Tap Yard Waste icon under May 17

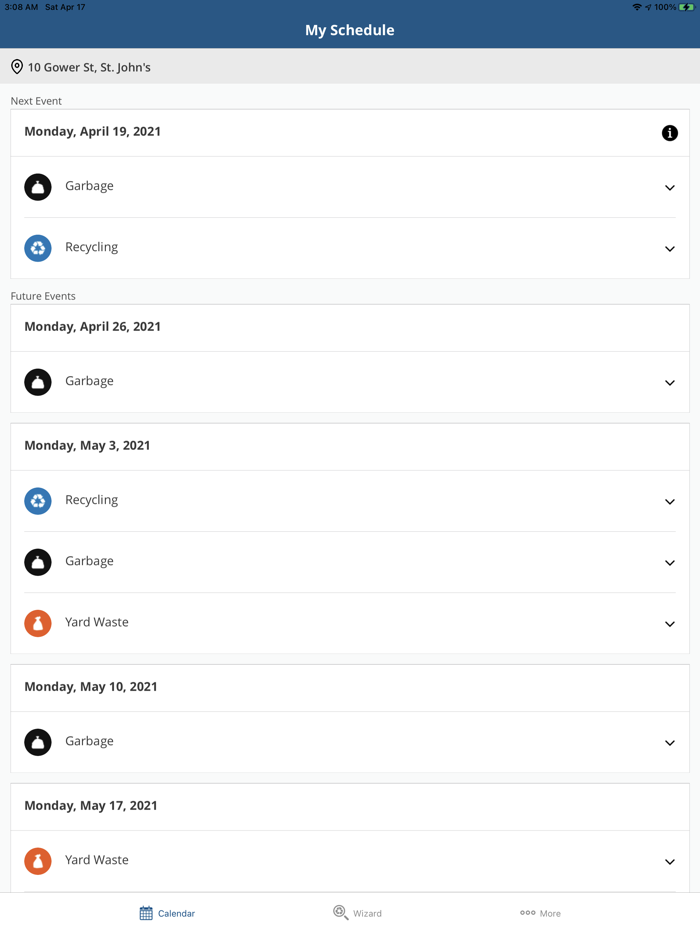[38, 861]
